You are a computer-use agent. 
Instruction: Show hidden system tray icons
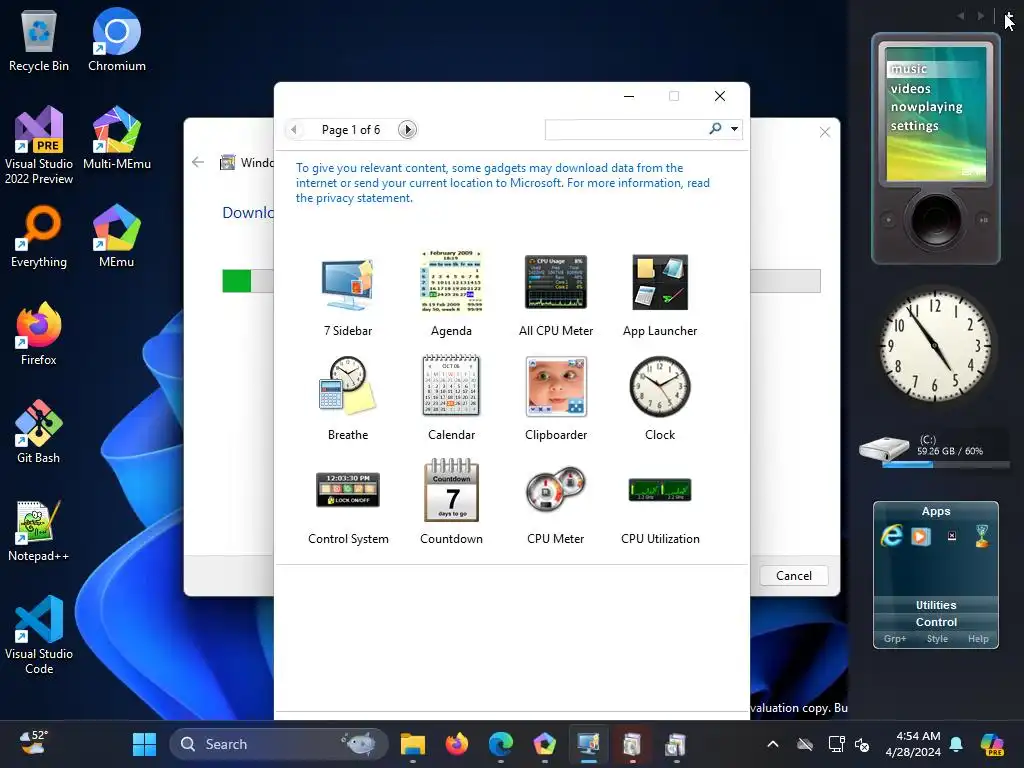click(773, 744)
